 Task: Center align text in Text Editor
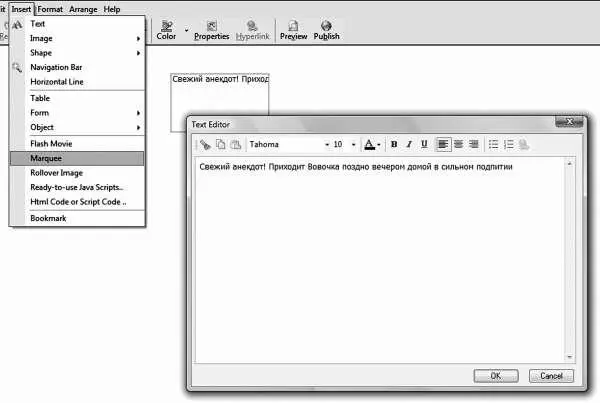(x=458, y=145)
